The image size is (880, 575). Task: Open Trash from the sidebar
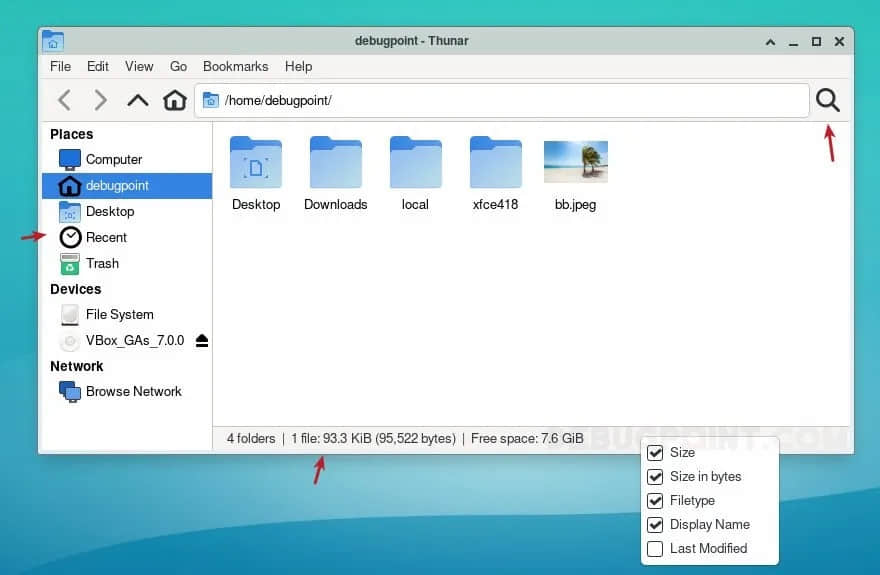[102, 264]
